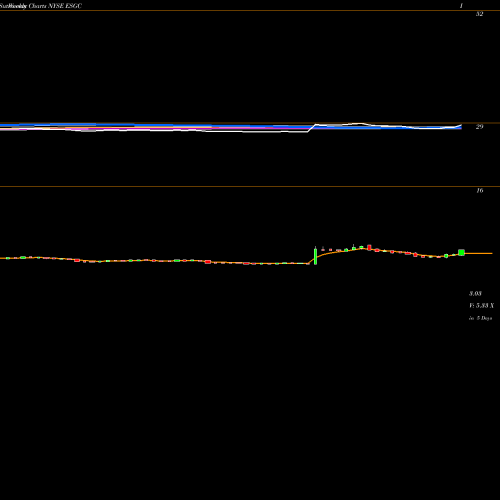Click the white moving average line's end
The width and height of the screenshot is (500, 500).
coord(461,125)
